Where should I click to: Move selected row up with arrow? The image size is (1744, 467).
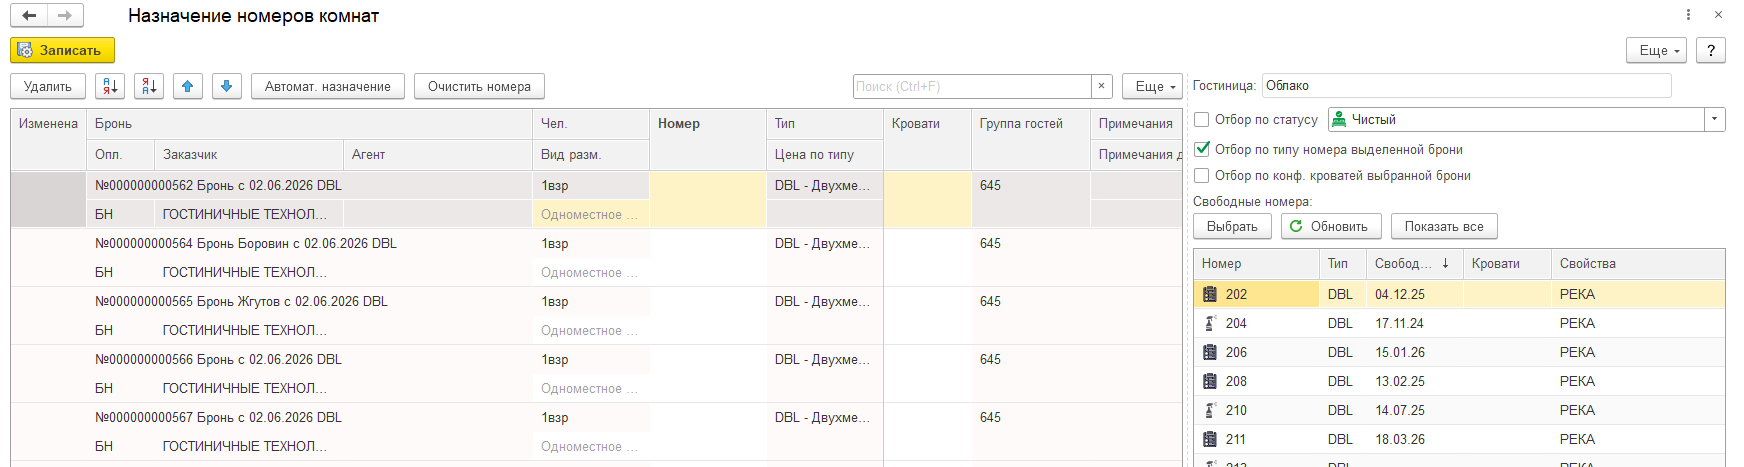188,86
